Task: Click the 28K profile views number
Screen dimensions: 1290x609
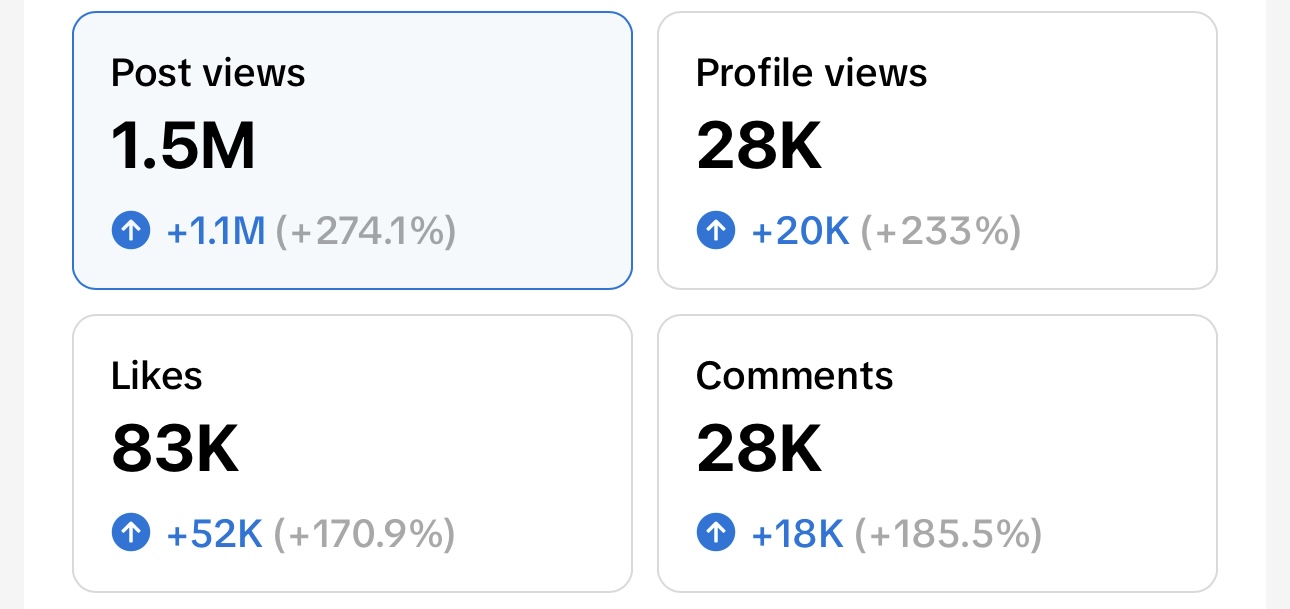Action: [x=759, y=146]
